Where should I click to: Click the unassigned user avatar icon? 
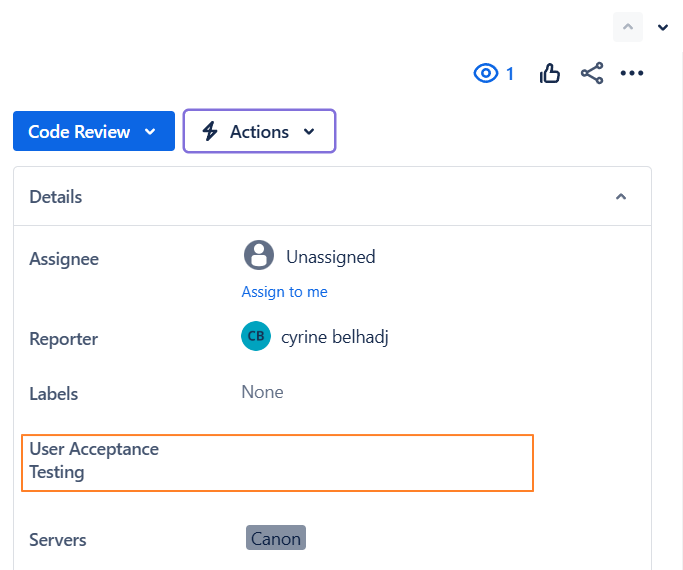[x=259, y=255]
